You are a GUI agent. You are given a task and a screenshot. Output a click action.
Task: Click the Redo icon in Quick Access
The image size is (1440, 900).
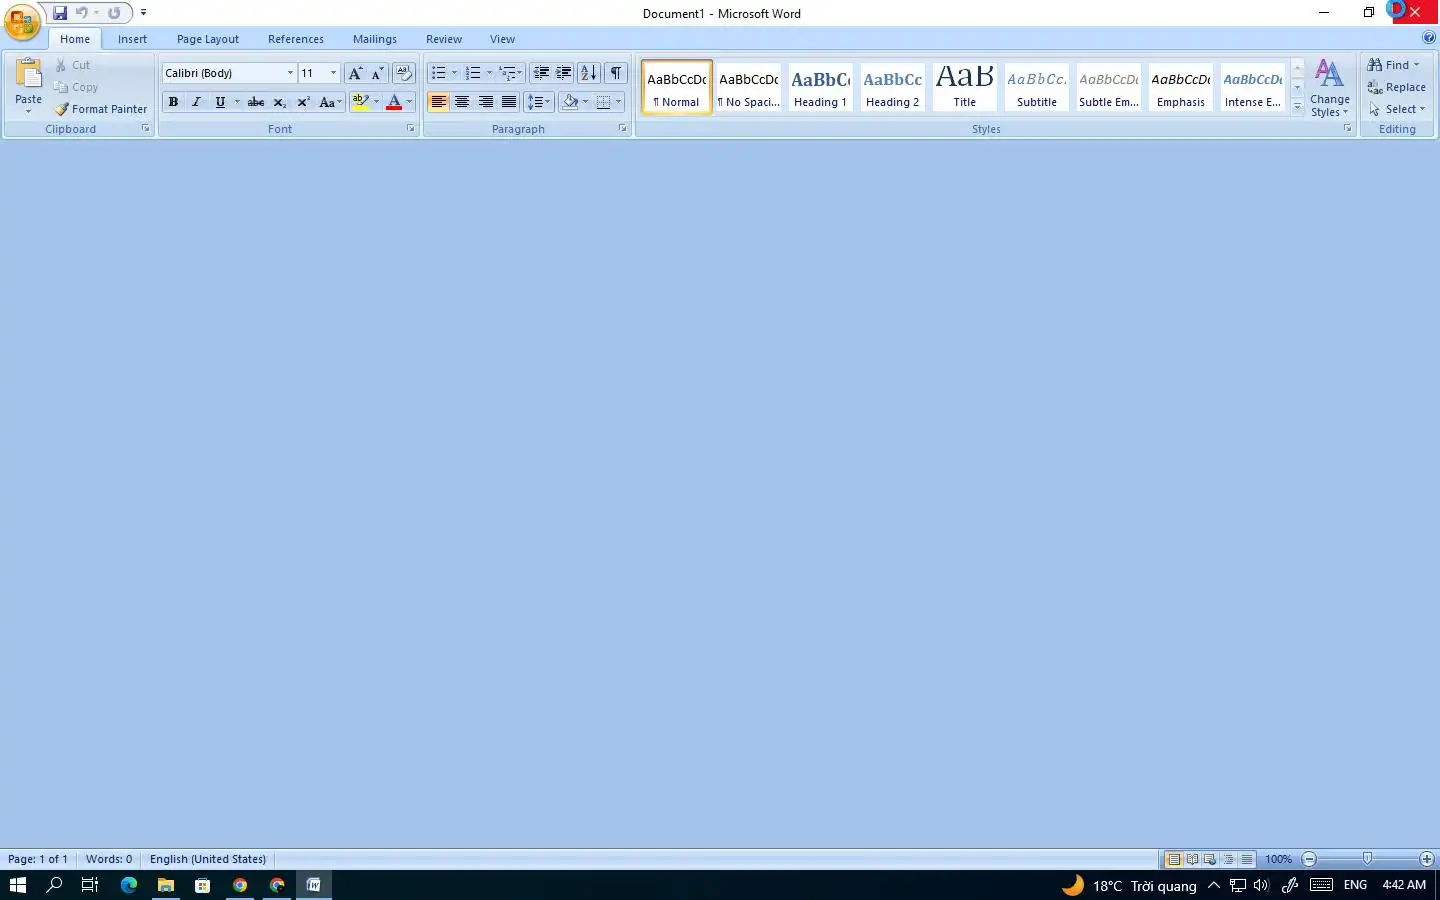pyautogui.click(x=114, y=13)
